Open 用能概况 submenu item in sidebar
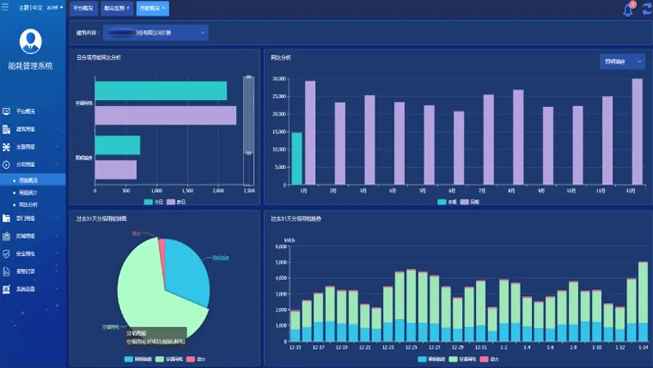 [32, 180]
